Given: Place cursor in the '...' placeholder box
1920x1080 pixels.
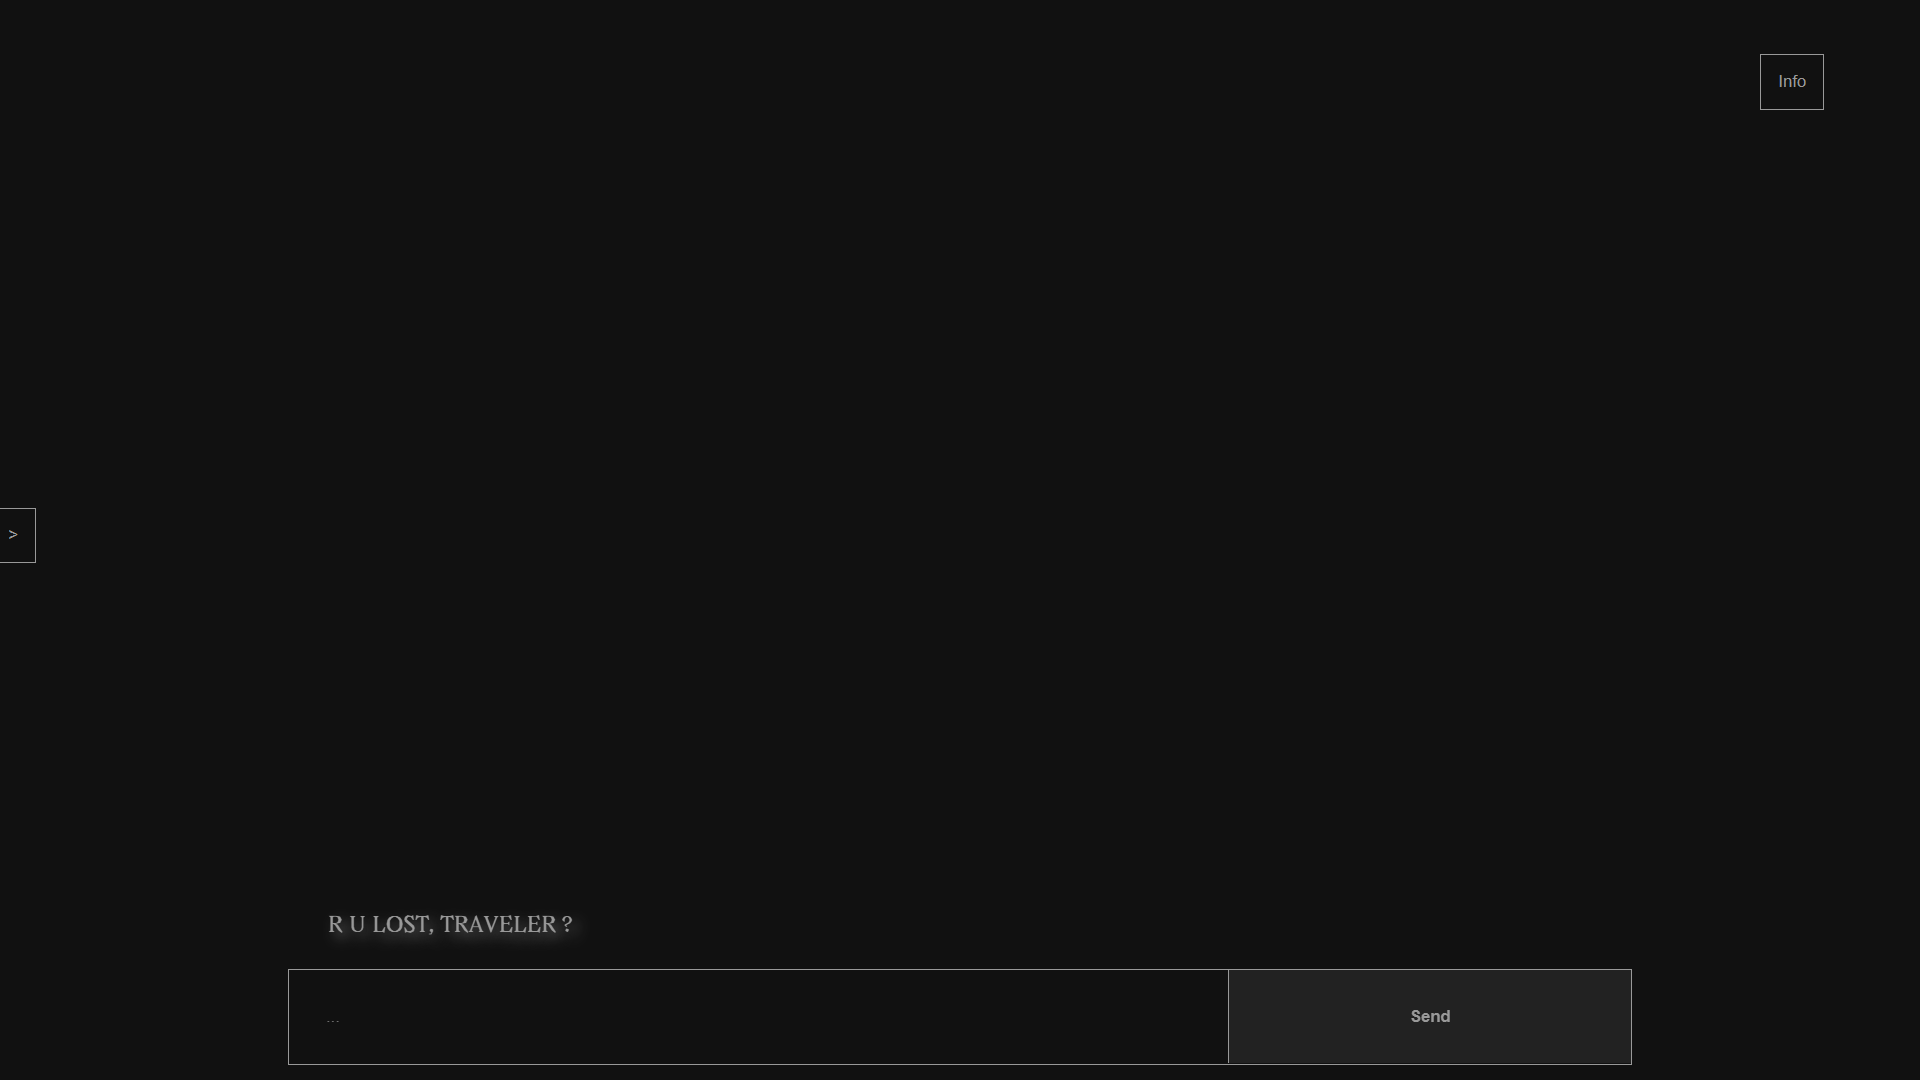Looking at the screenshot, I should click(758, 1017).
